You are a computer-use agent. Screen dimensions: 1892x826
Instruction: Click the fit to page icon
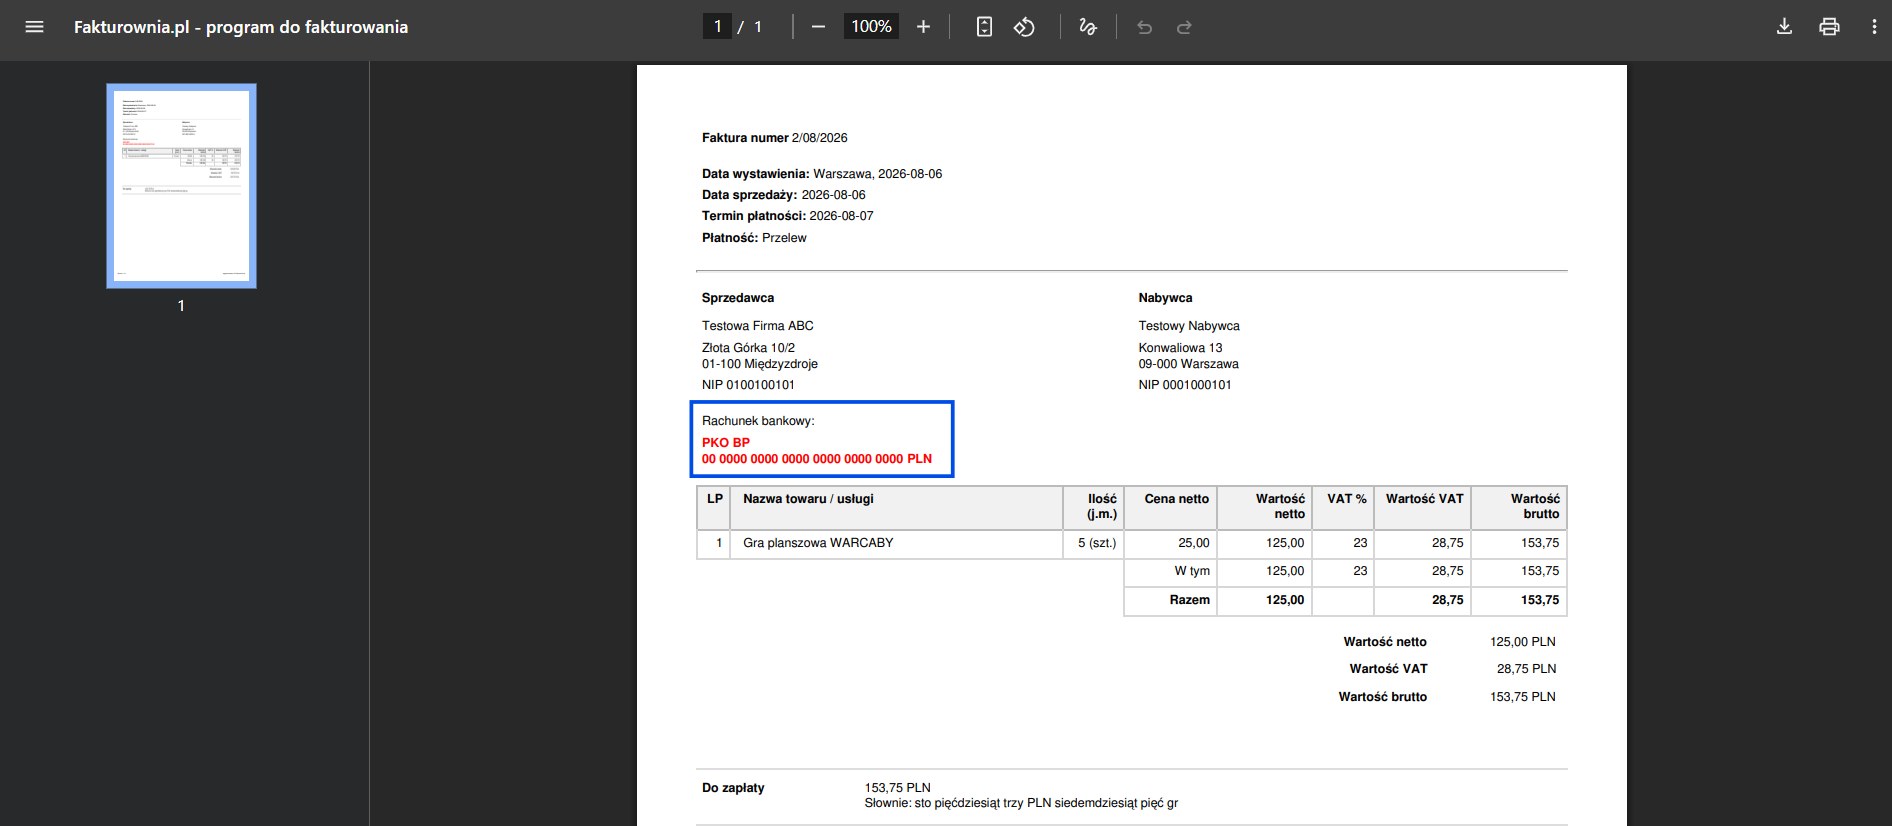[984, 27]
